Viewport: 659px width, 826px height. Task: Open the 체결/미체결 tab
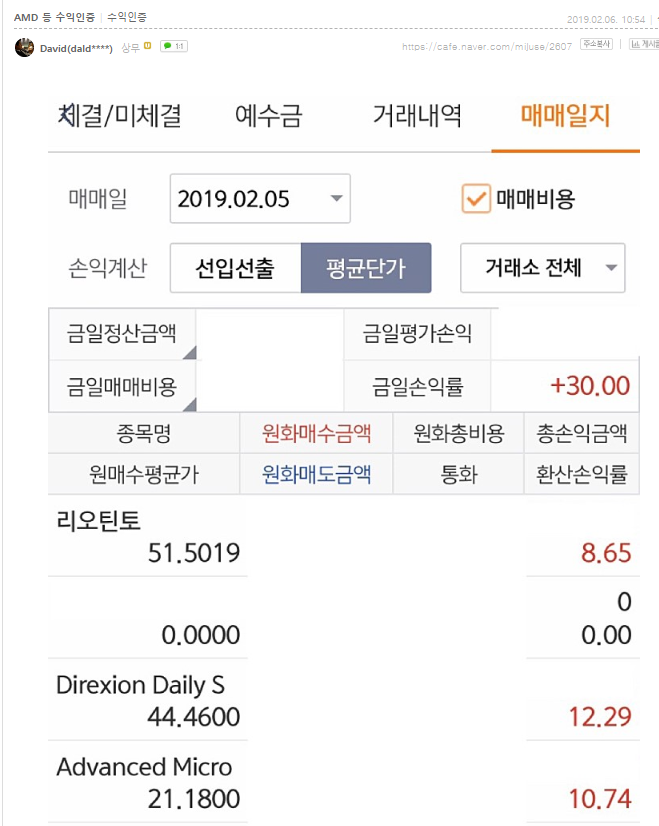coord(120,116)
